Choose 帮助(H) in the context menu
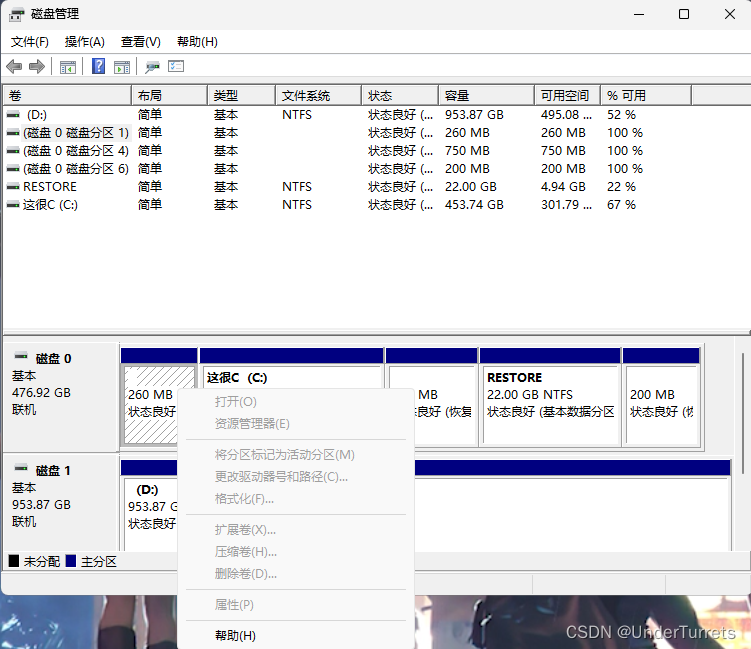The width and height of the screenshot is (751, 649). click(296, 636)
